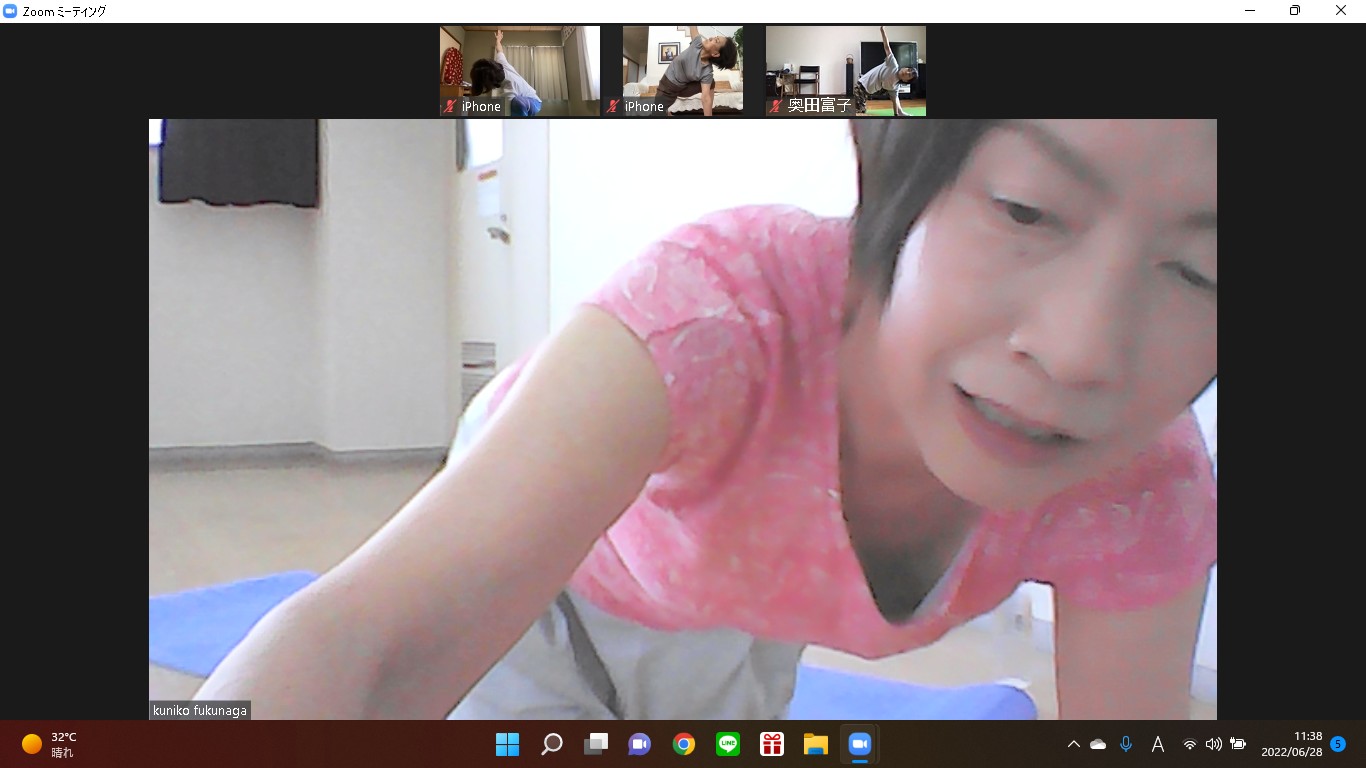Screen dimensions: 1366x768
Task: Open the clock and calendar showing 11:38
Action: point(1292,744)
